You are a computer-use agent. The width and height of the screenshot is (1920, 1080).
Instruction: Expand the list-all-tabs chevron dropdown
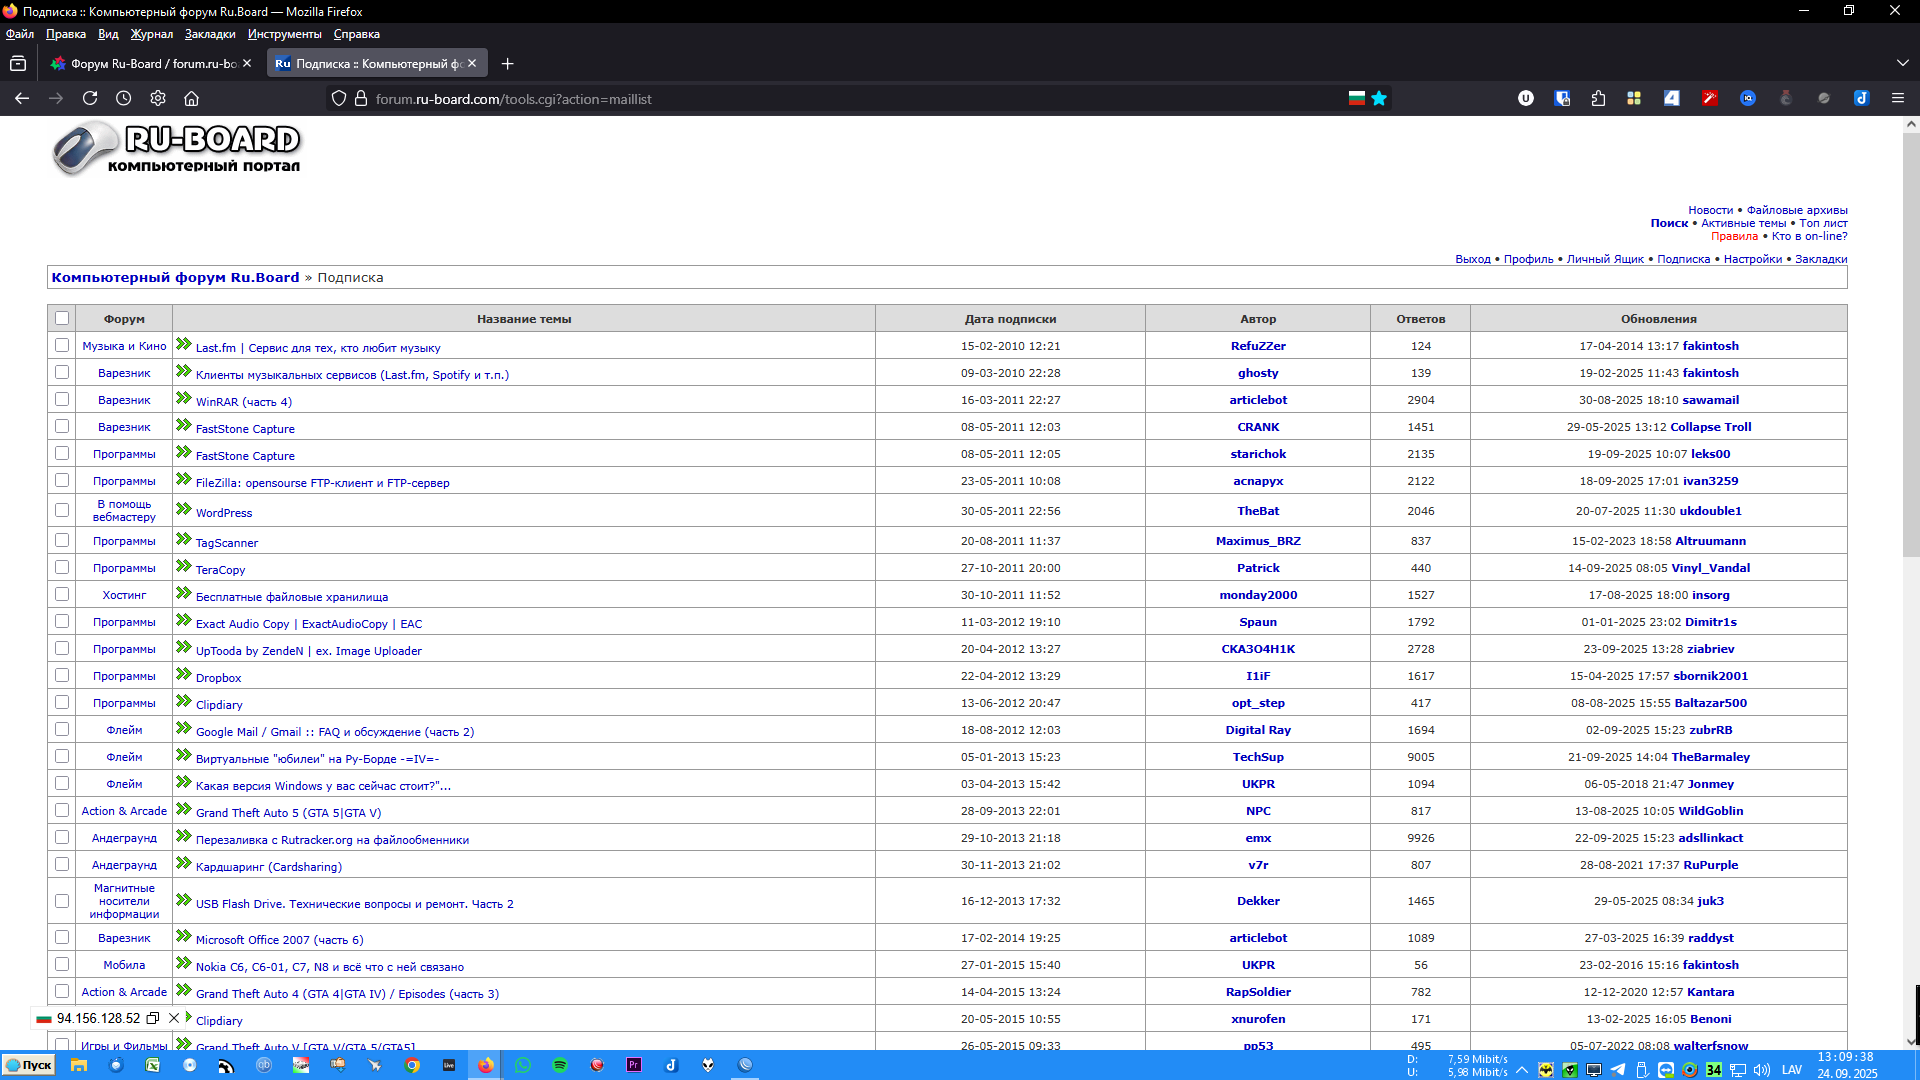(x=1902, y=63)
